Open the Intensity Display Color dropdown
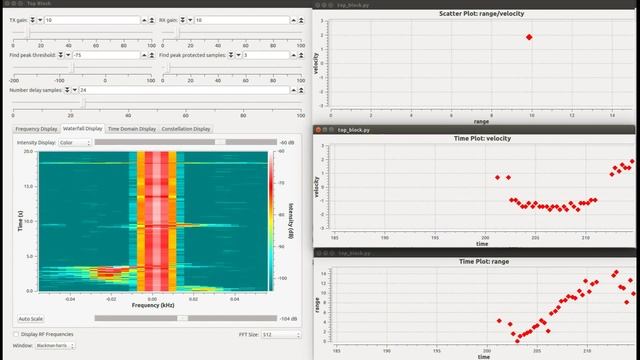640x360 pixels. 75,142
